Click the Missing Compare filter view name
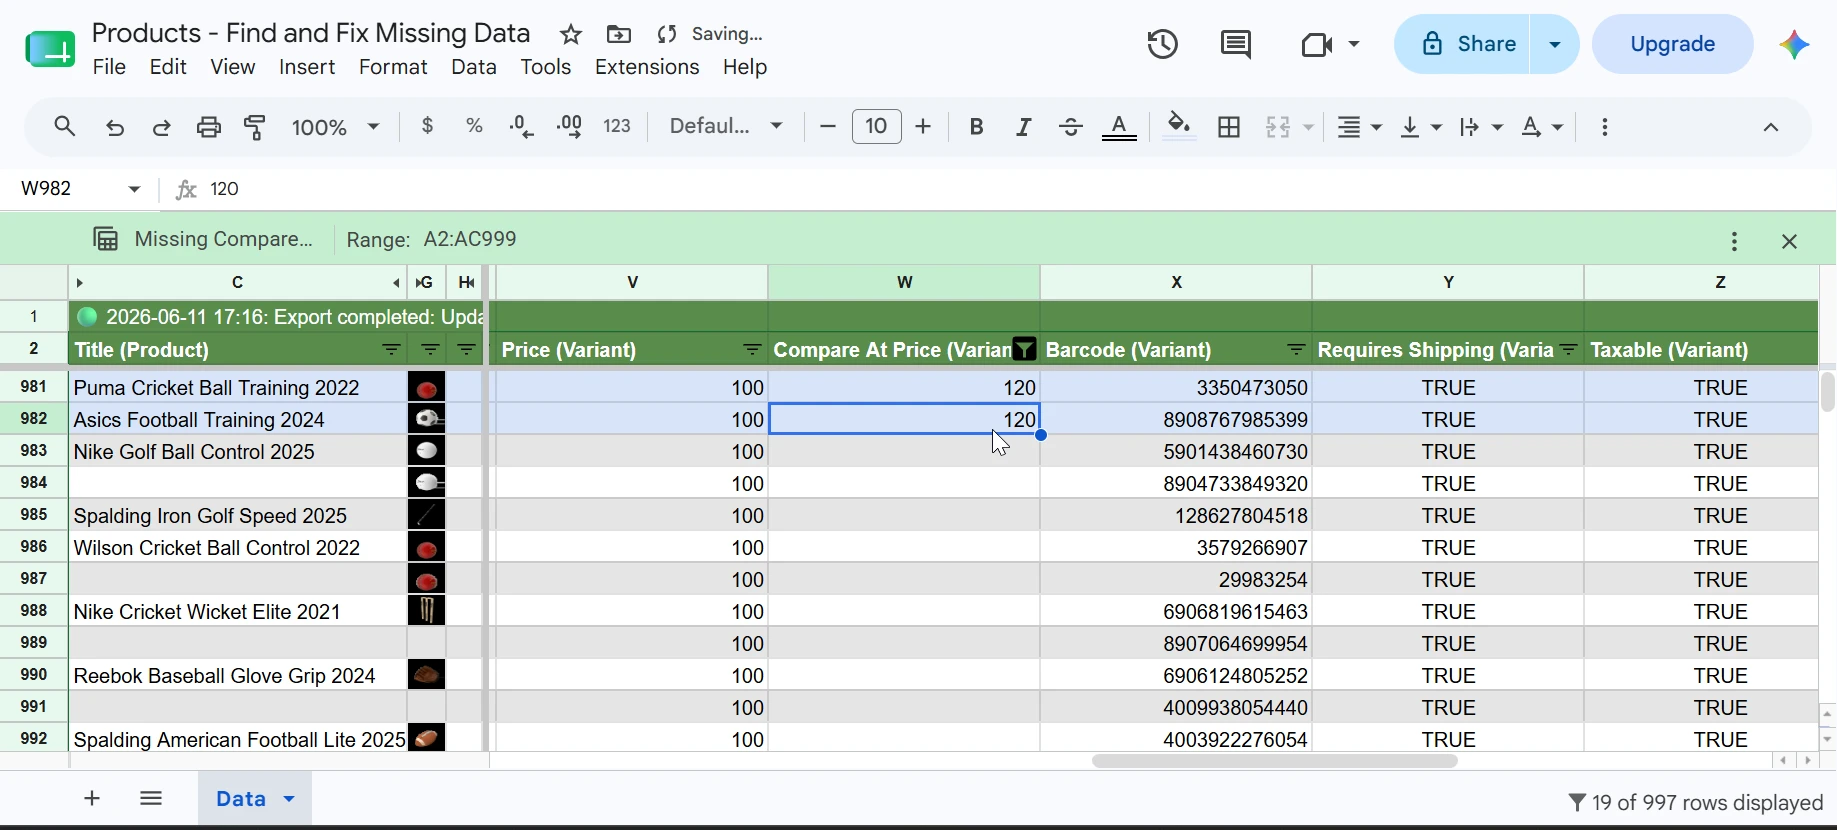The image size is (1837, 830). click(224, 239)
